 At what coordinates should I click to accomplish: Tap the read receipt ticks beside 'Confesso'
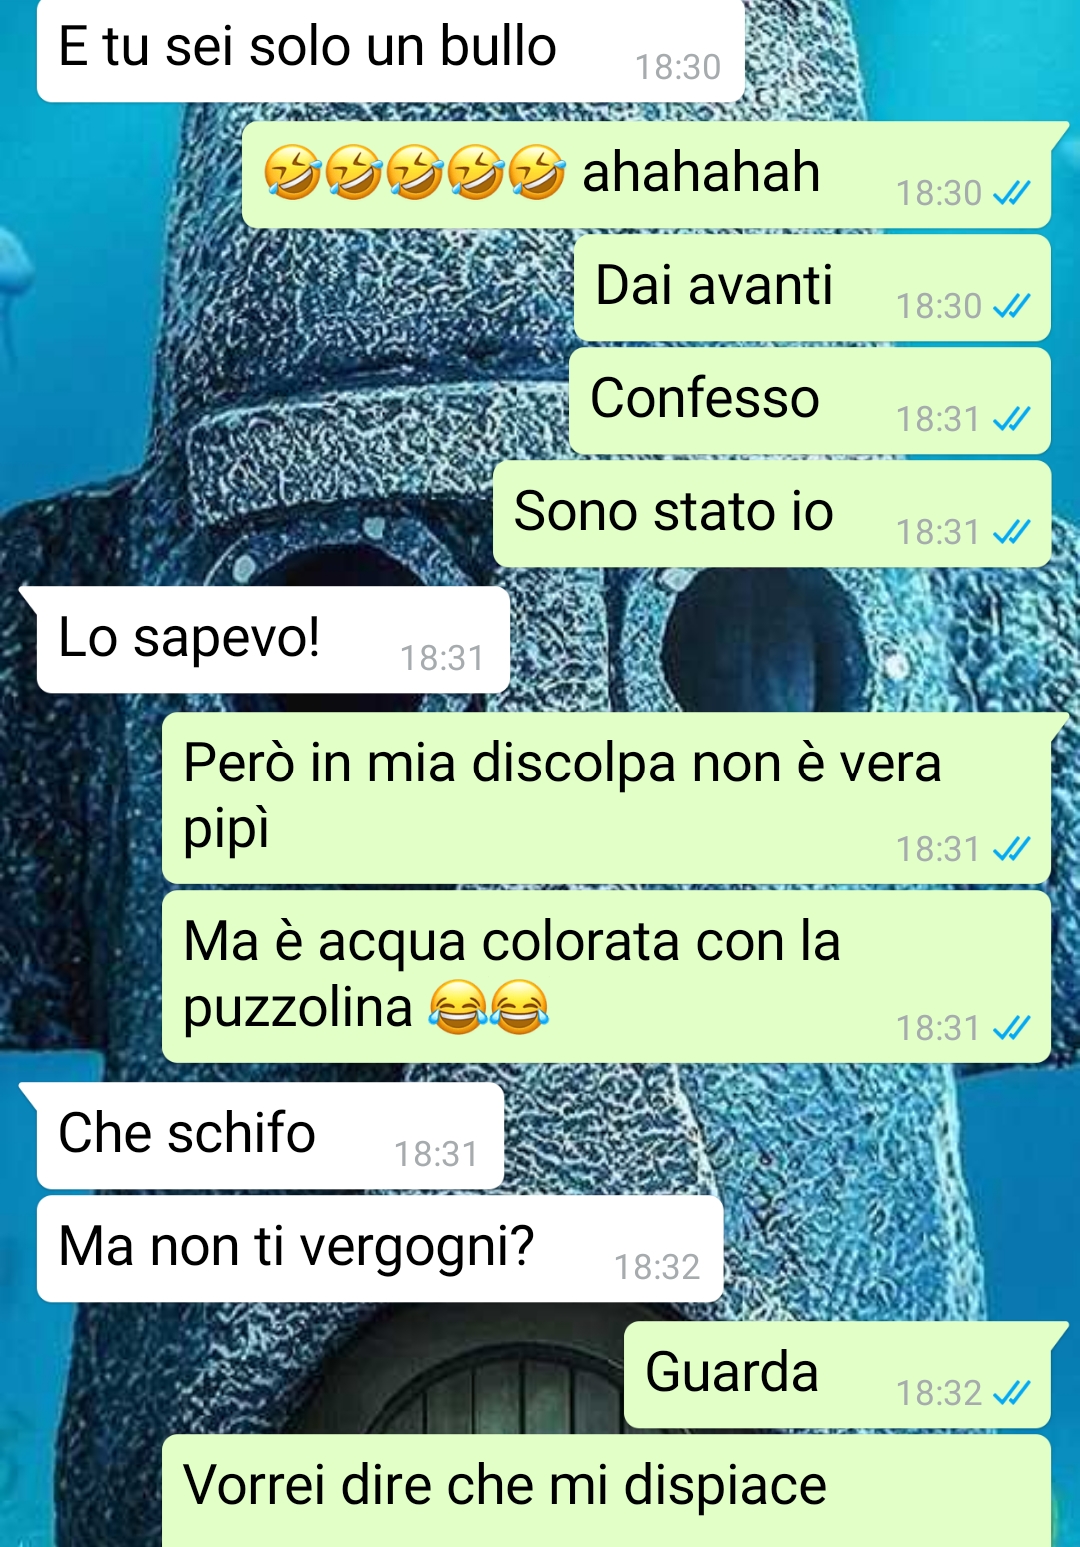pos(1011,419)
